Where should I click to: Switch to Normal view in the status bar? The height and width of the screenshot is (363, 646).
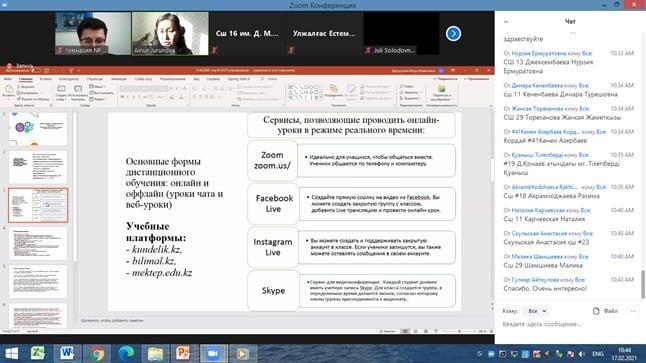click(x=405, y=331)
